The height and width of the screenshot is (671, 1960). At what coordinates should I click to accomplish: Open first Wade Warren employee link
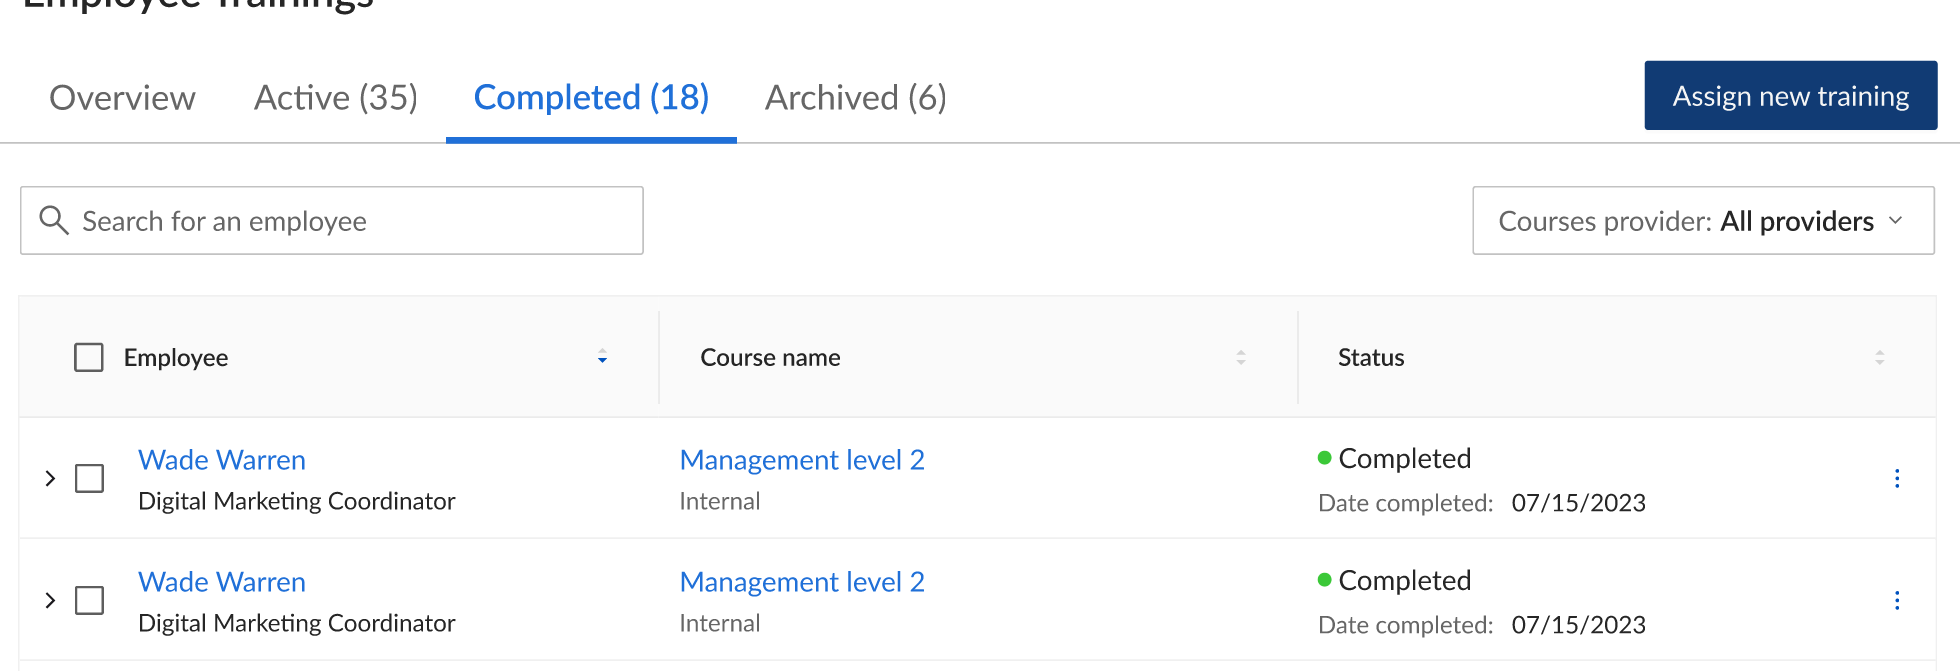[x=222, y=460]
